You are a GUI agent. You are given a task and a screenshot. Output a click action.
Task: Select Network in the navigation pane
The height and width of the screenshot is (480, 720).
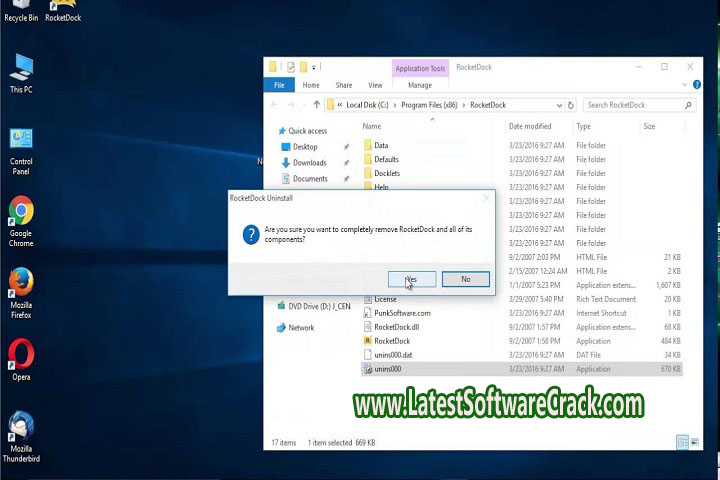tap(296, 328)
